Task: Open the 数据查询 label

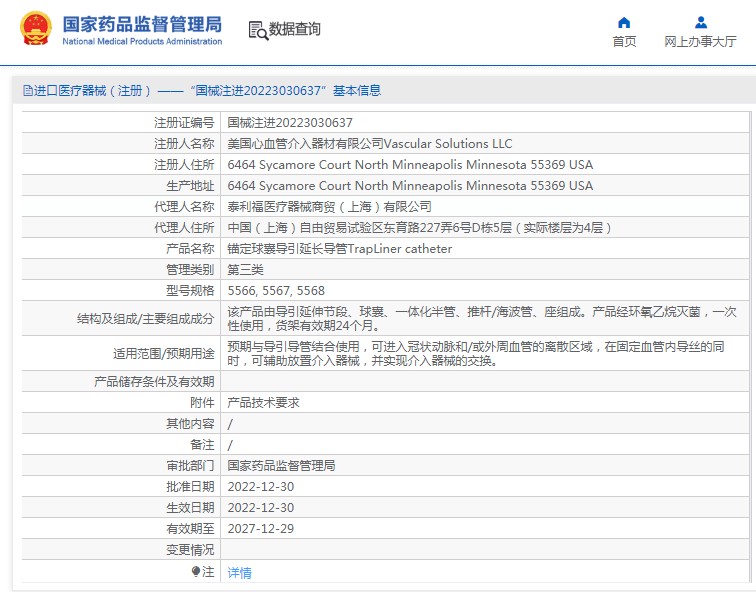Action: (x=294, y=29)
